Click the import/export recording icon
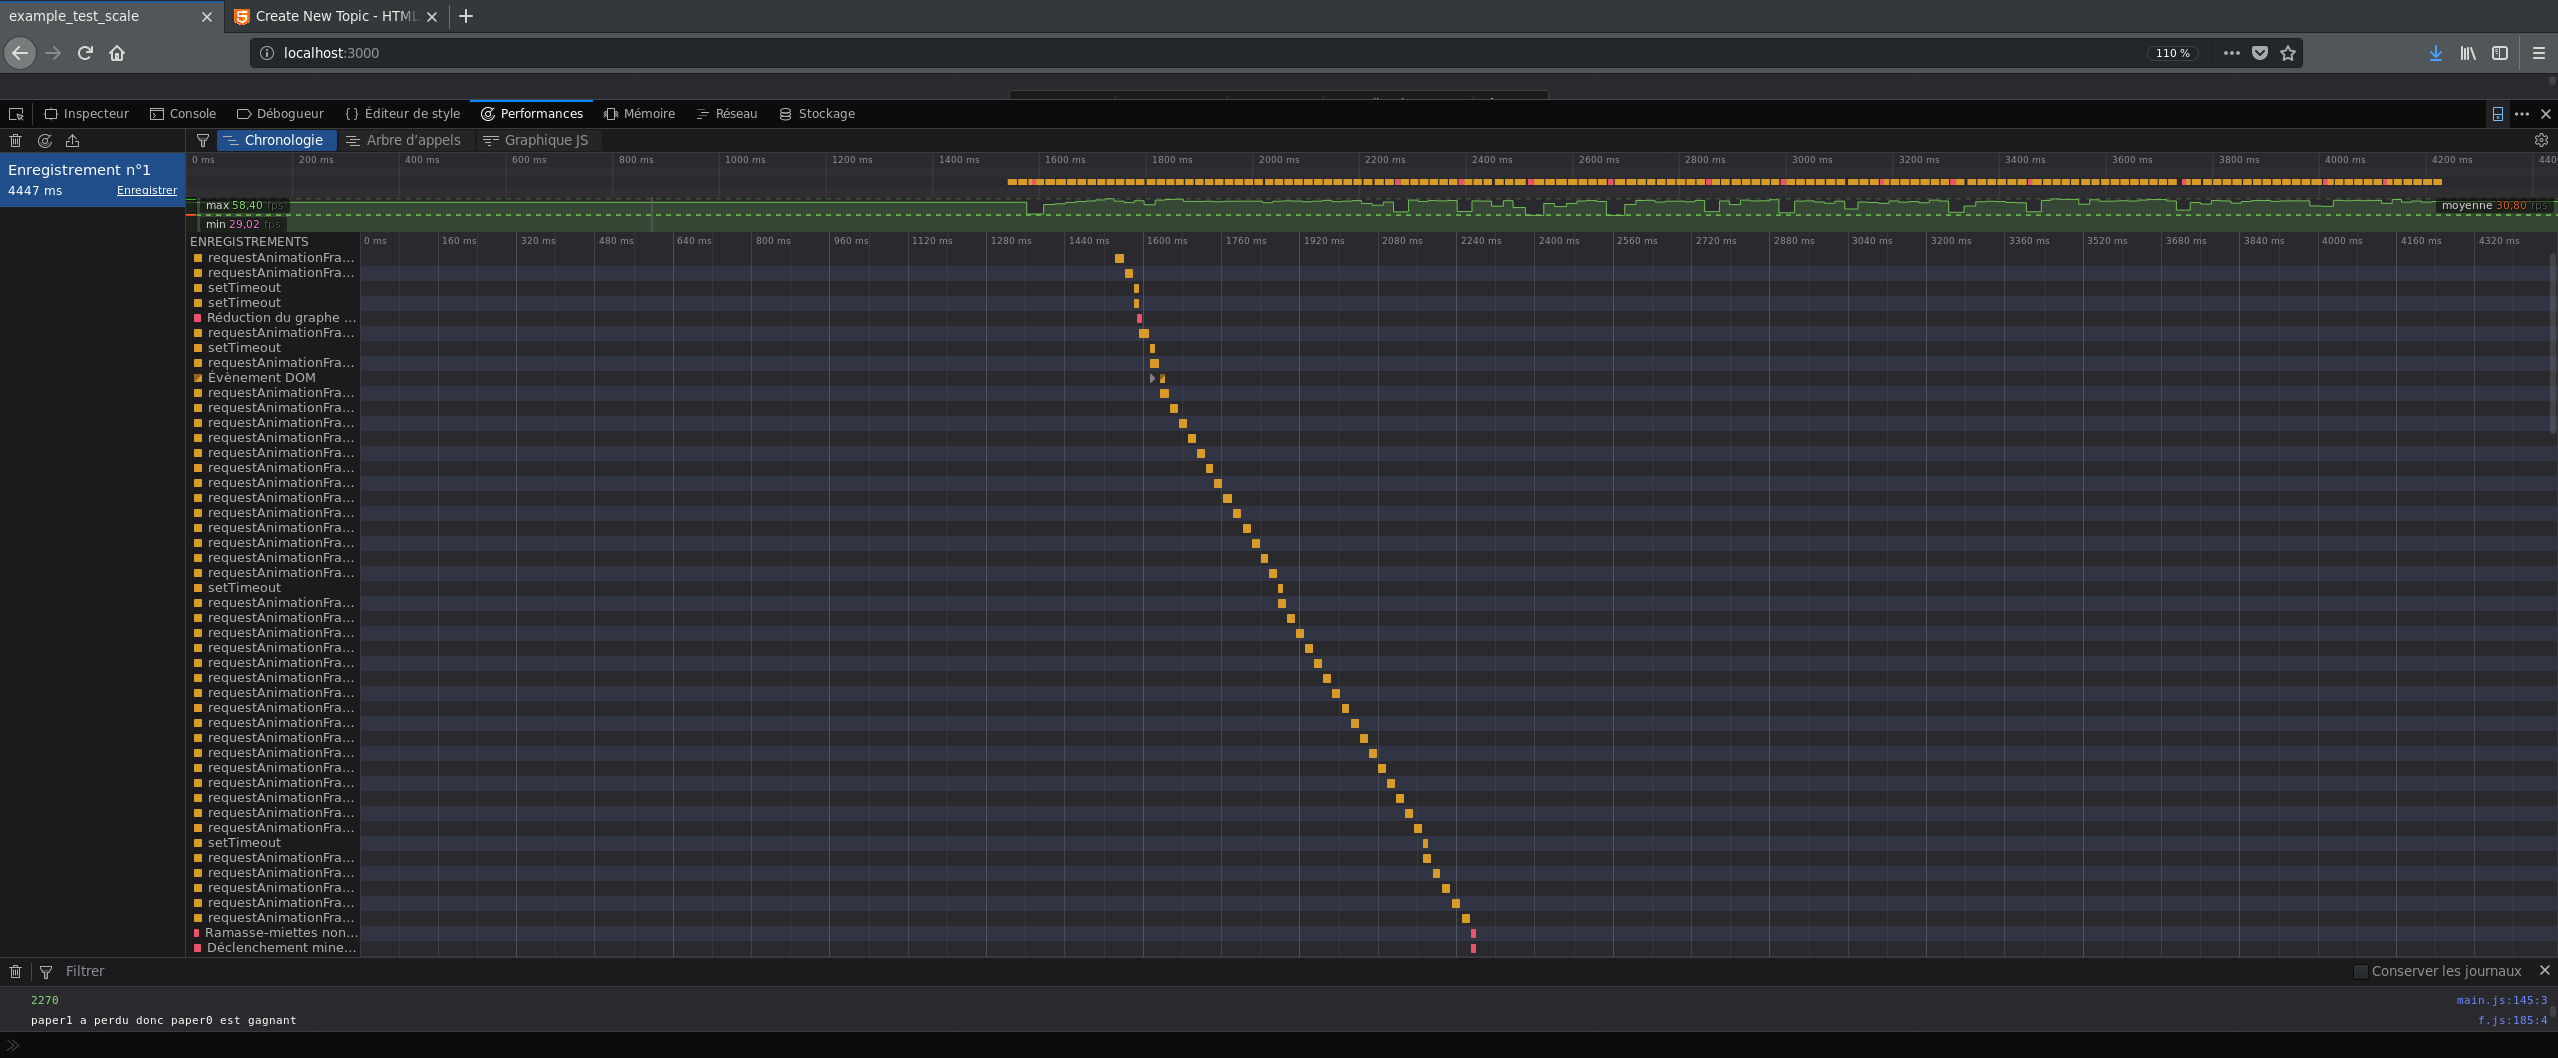2558x1058 pixels. pyautogui.click(x=72, y=141)
